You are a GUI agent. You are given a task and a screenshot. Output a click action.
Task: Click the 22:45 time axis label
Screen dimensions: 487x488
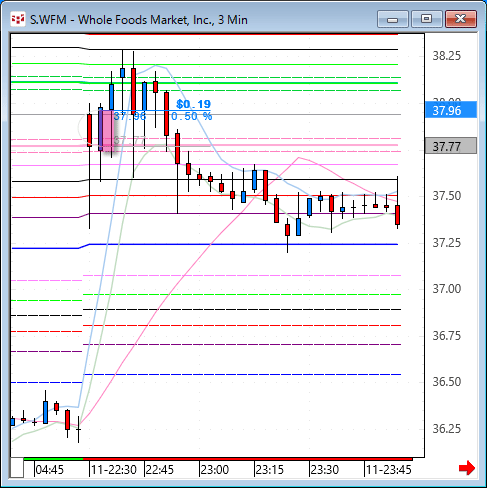[x=160, y=470]
